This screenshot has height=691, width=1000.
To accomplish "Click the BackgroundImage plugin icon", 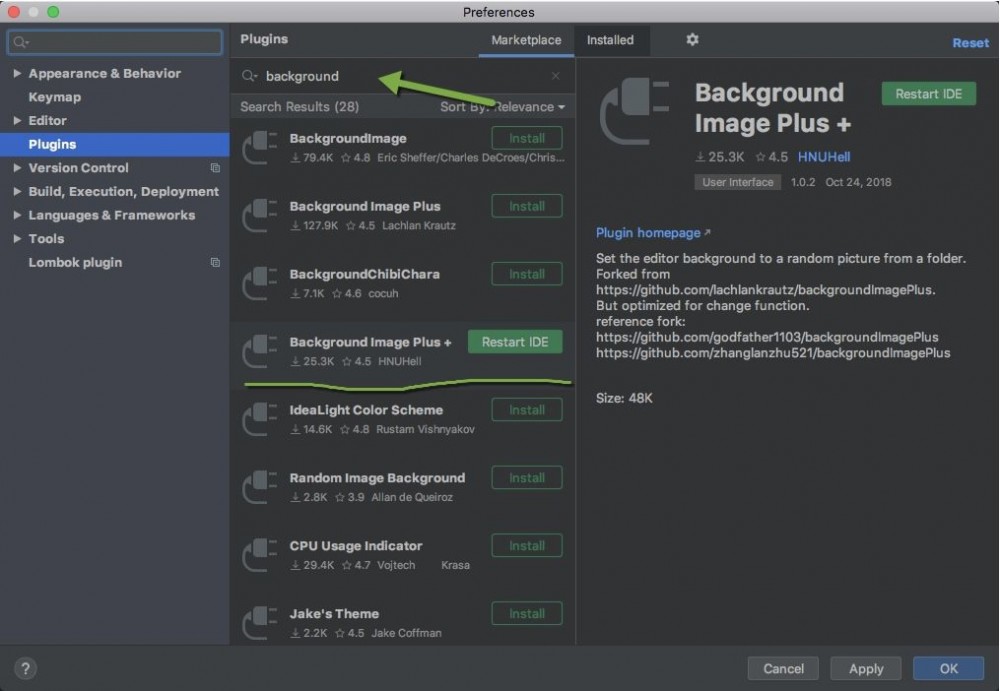I will 260,147.
